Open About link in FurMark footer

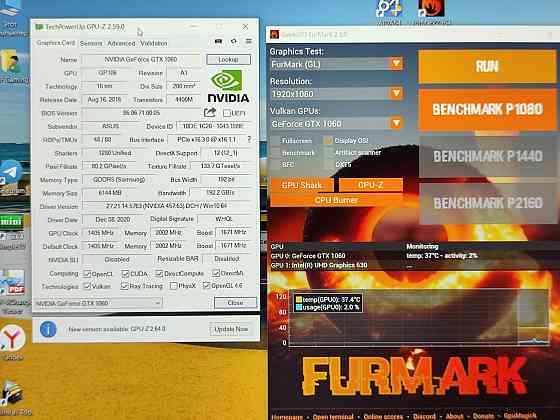[454, 416]
